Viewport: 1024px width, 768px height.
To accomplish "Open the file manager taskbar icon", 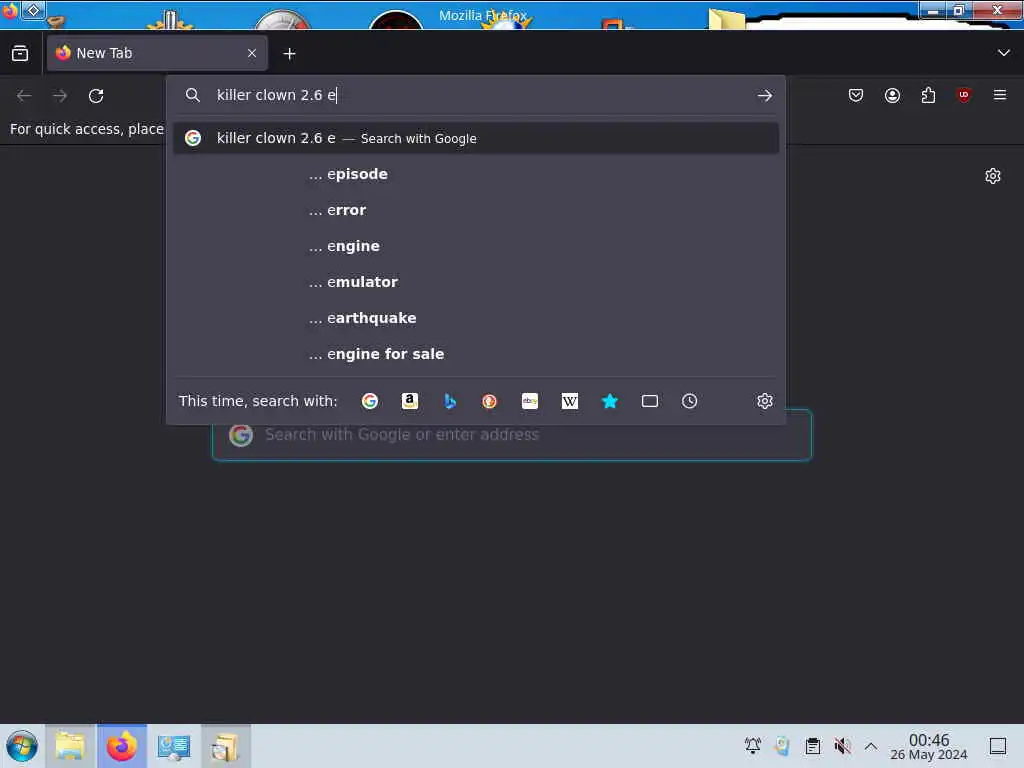I will pos(71,746).
